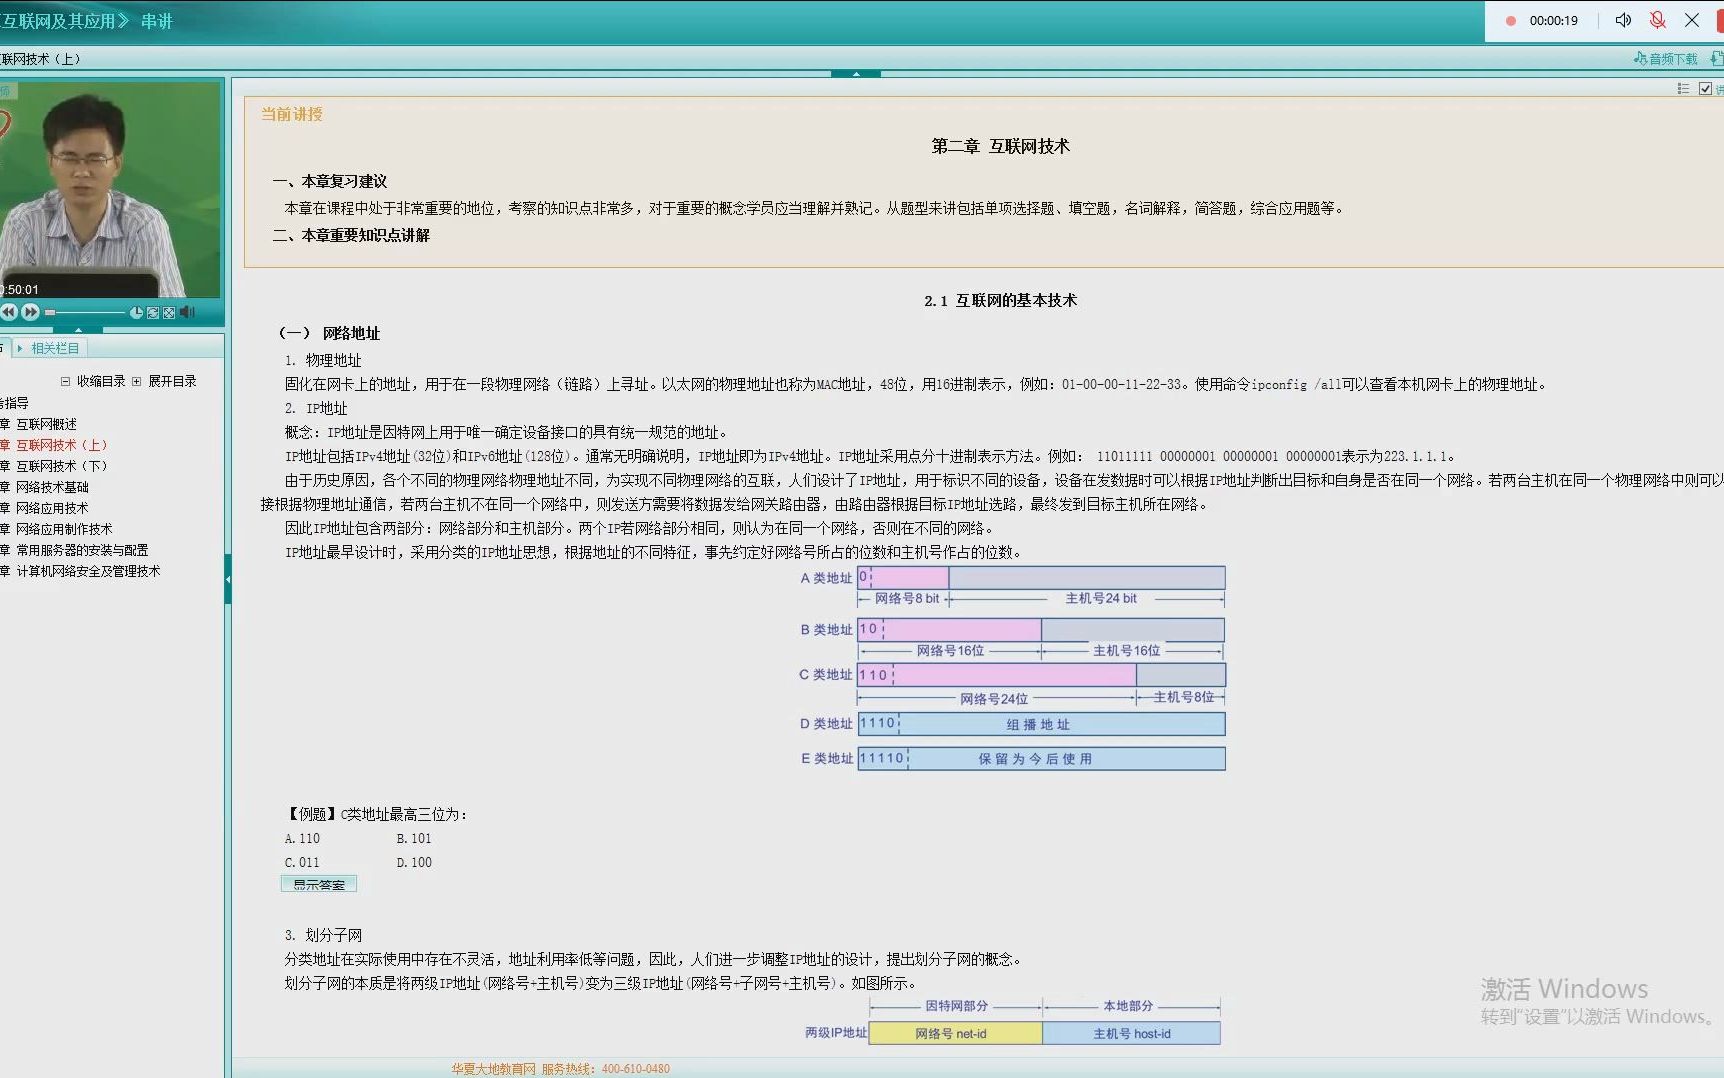Click the 串讲 breadcrumb in the title

tap(156, 21)
